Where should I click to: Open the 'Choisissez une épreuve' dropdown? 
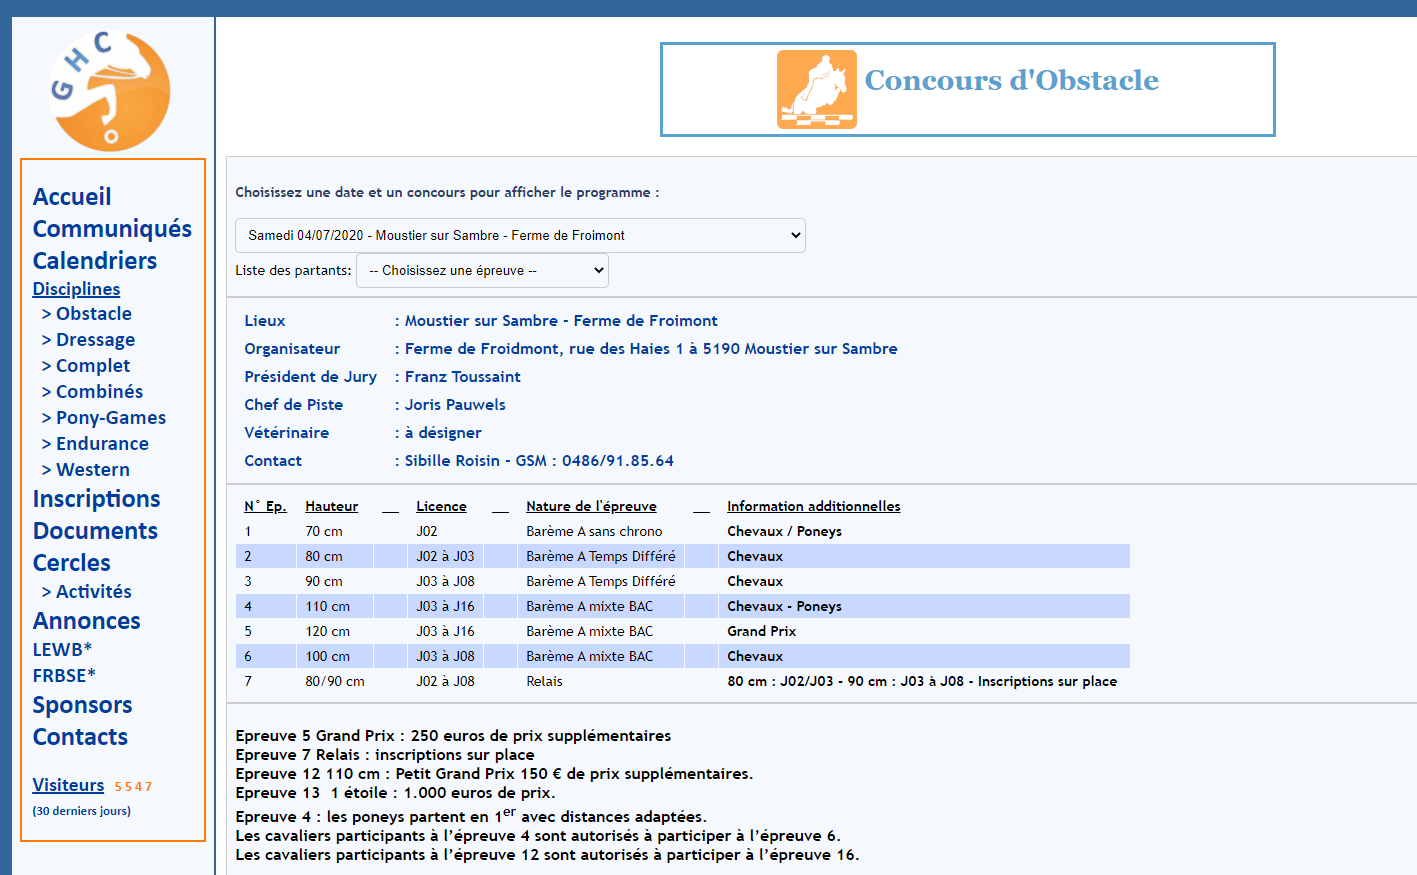[x=482, y=270]
